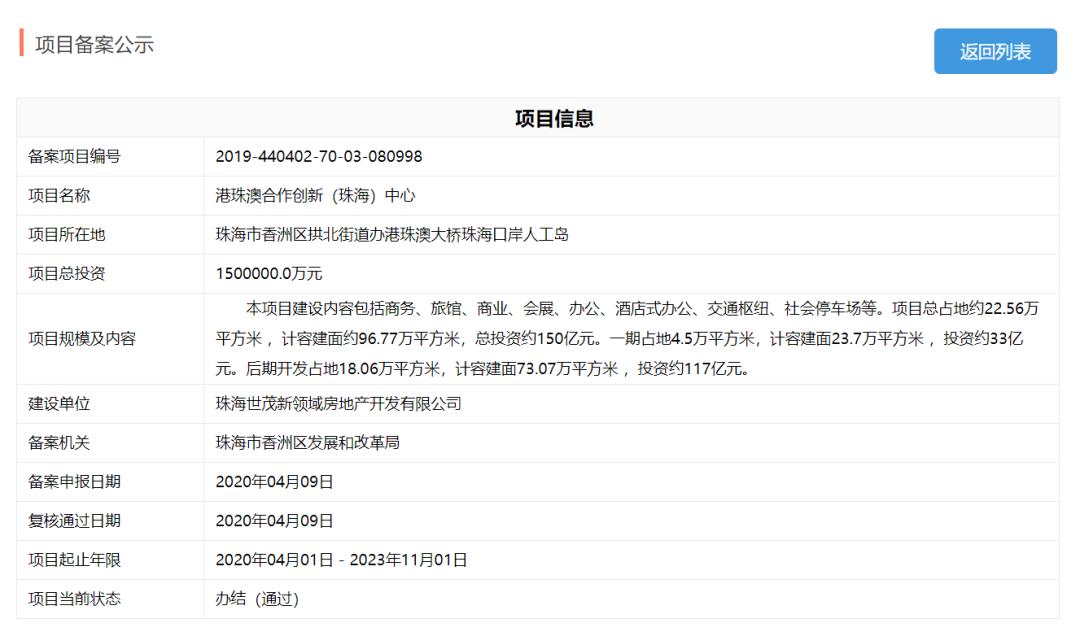Select the project duration 2020年04月01日 - 2023年11月01日
Viewport: 1080px width, 623px height.
coord(344,560)
